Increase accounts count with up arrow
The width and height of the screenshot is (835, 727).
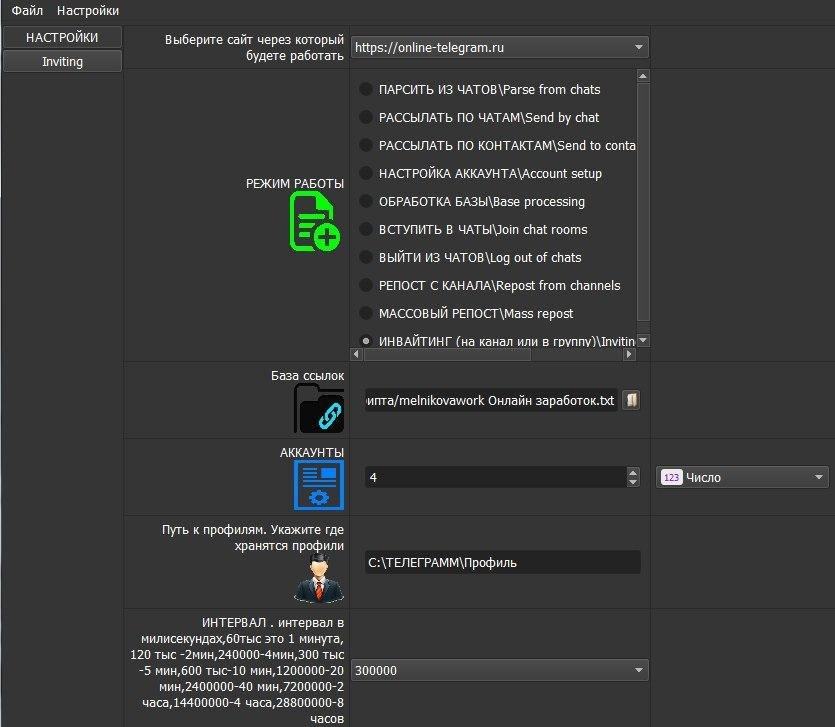click(x=633, y=472)
